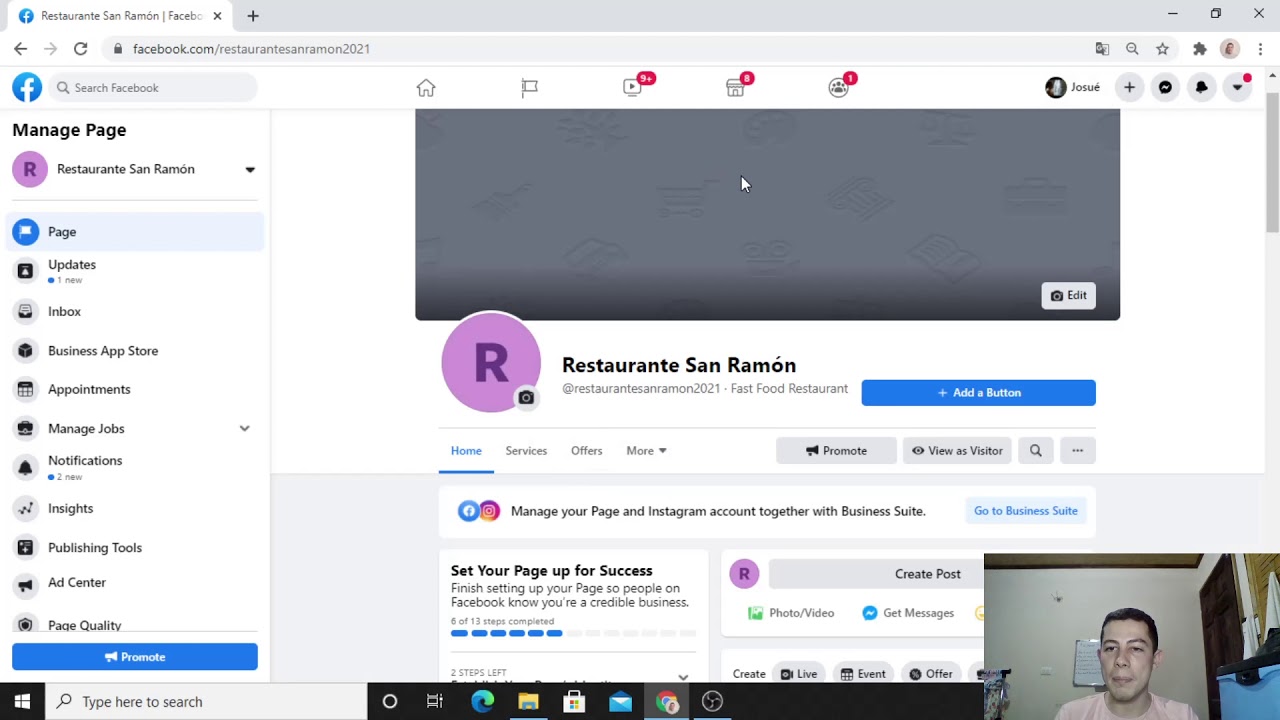Open Facebook Watch video icon
The image size is (1280, 720).
[x=633, y=88]
